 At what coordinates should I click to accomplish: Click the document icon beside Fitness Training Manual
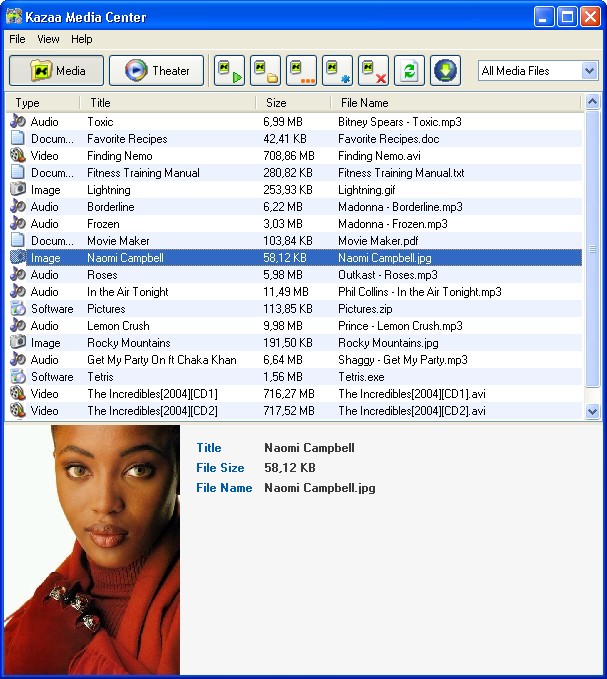pos(18,172)
